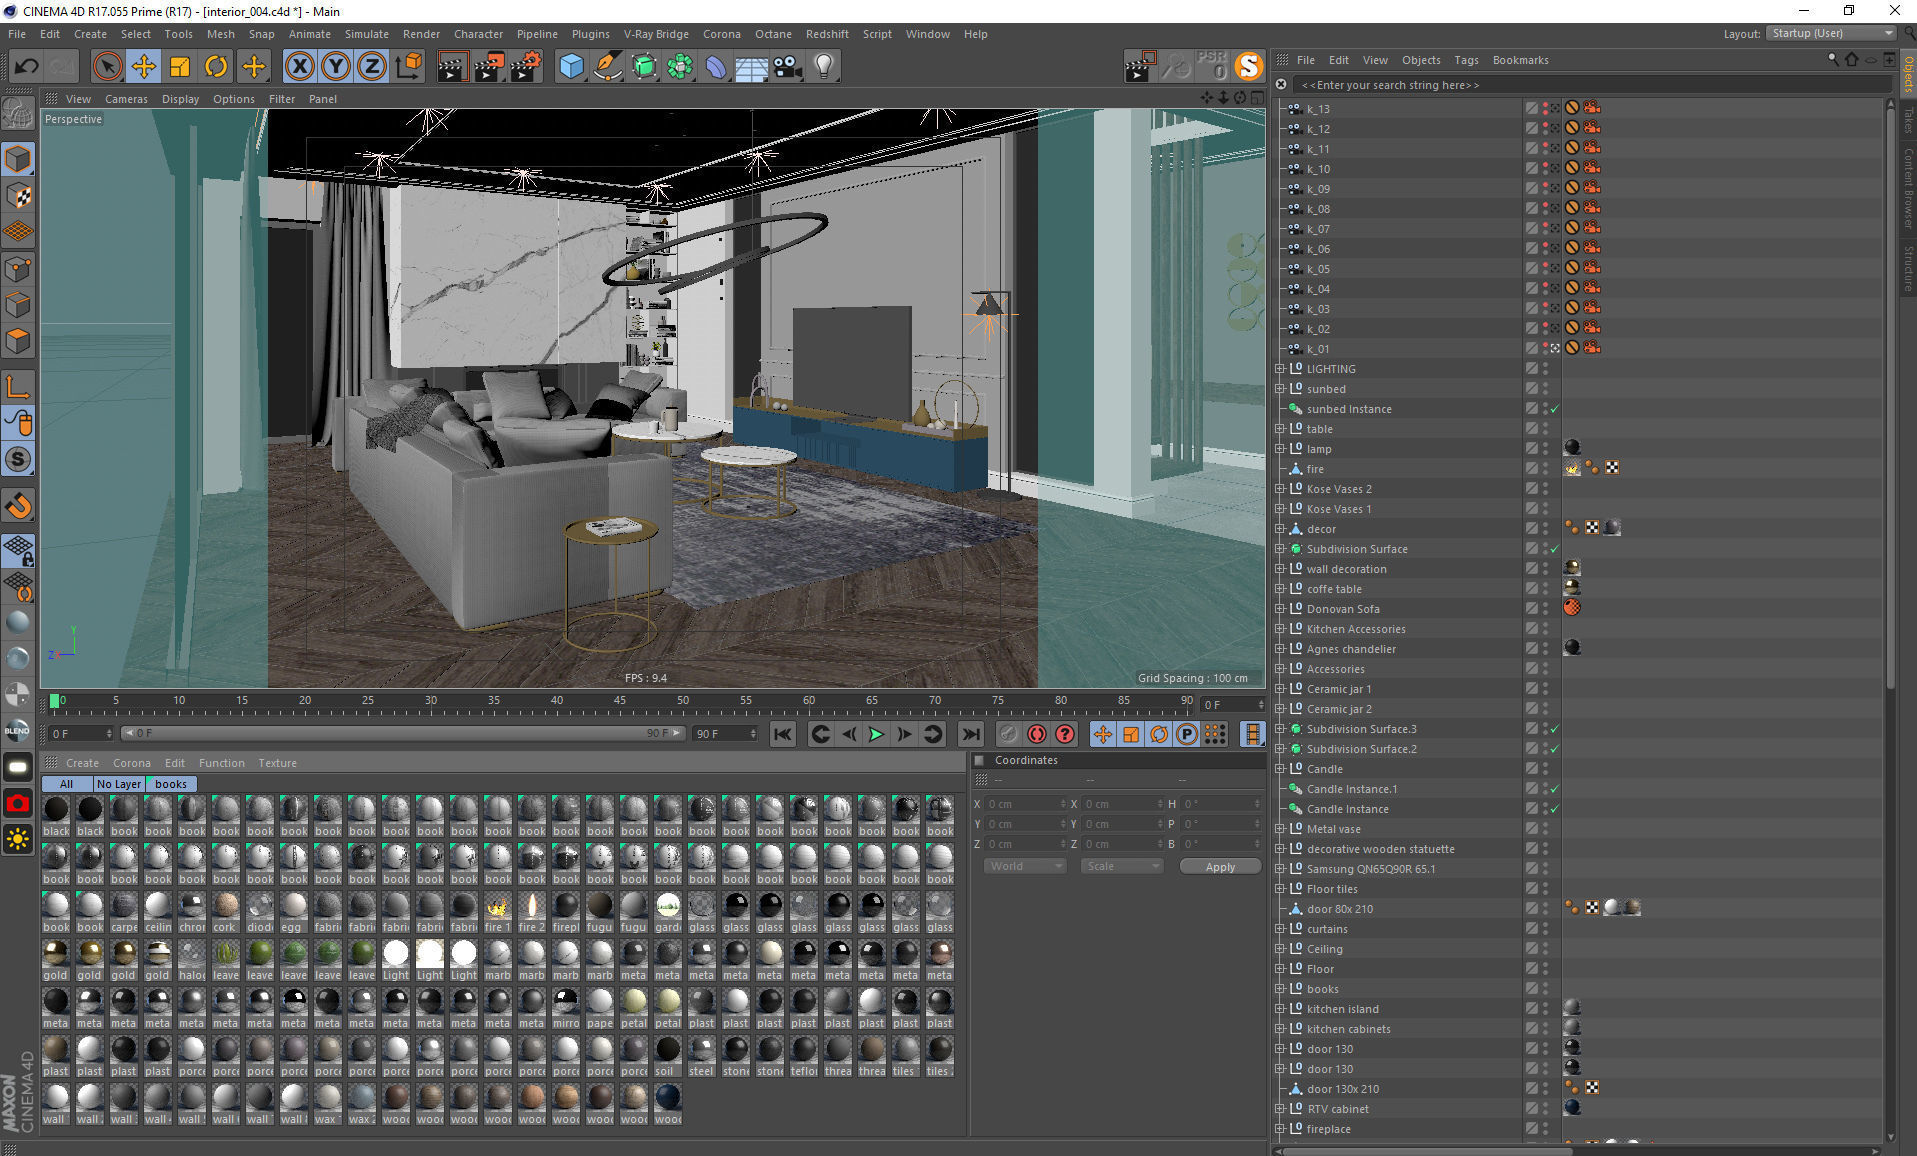Screen dimensions: 1917x1156
Task: Open material manager Texture menu
Action: pos(277,763)
